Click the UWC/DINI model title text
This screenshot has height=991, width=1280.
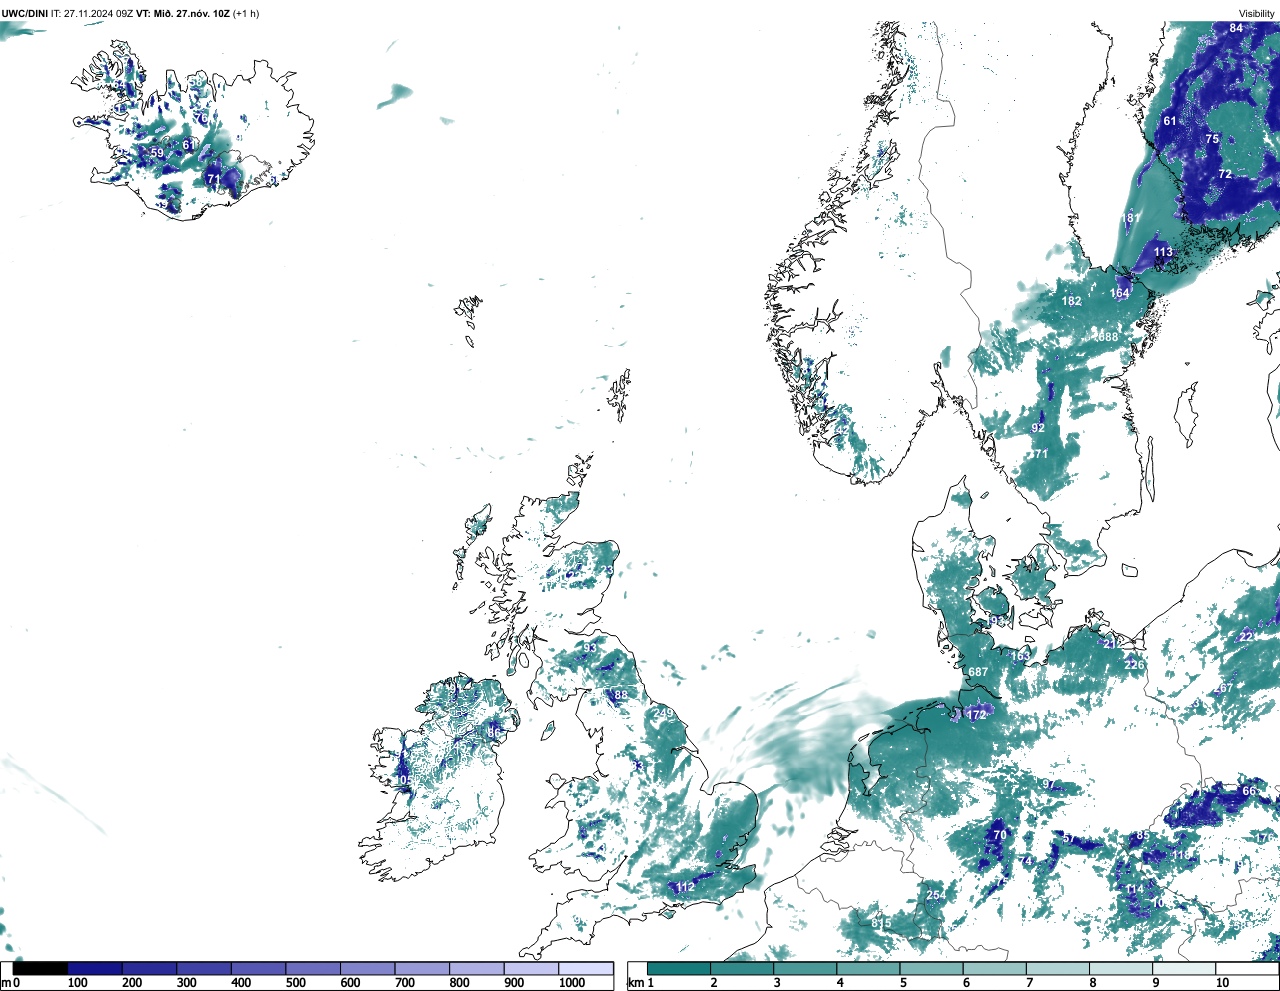[24, 13]
